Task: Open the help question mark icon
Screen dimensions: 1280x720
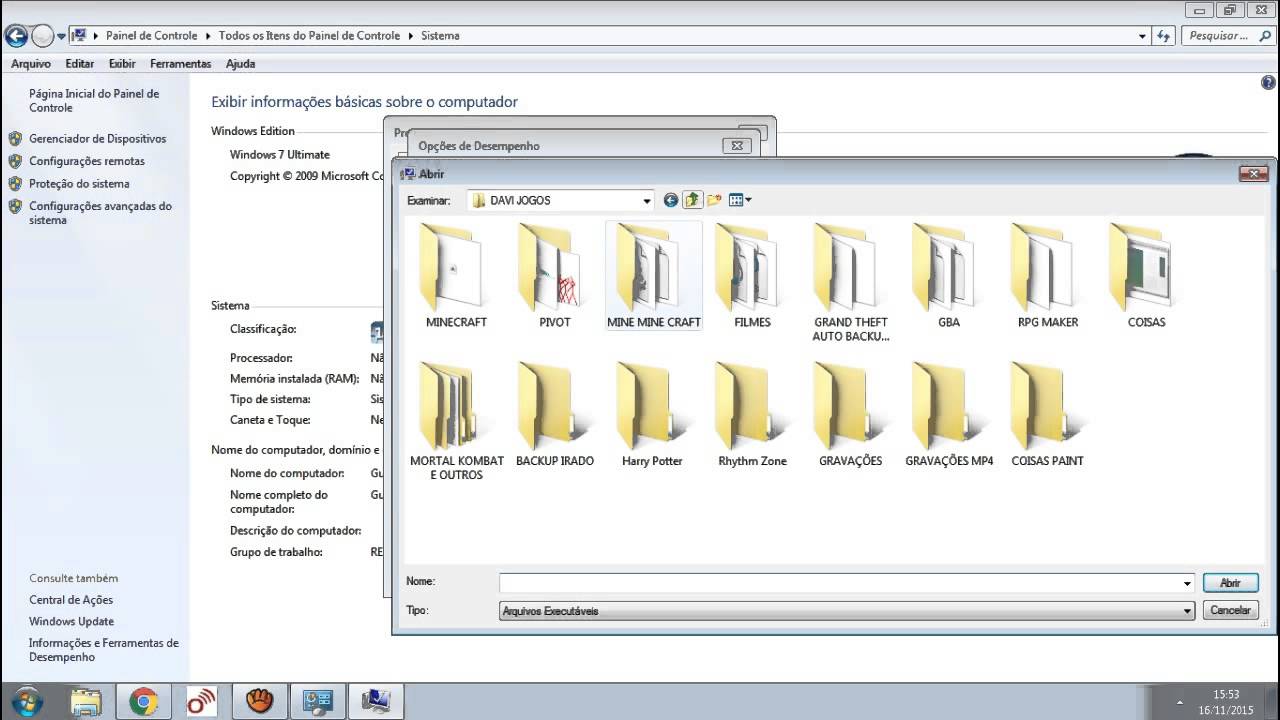Action: pos(1268,84)
